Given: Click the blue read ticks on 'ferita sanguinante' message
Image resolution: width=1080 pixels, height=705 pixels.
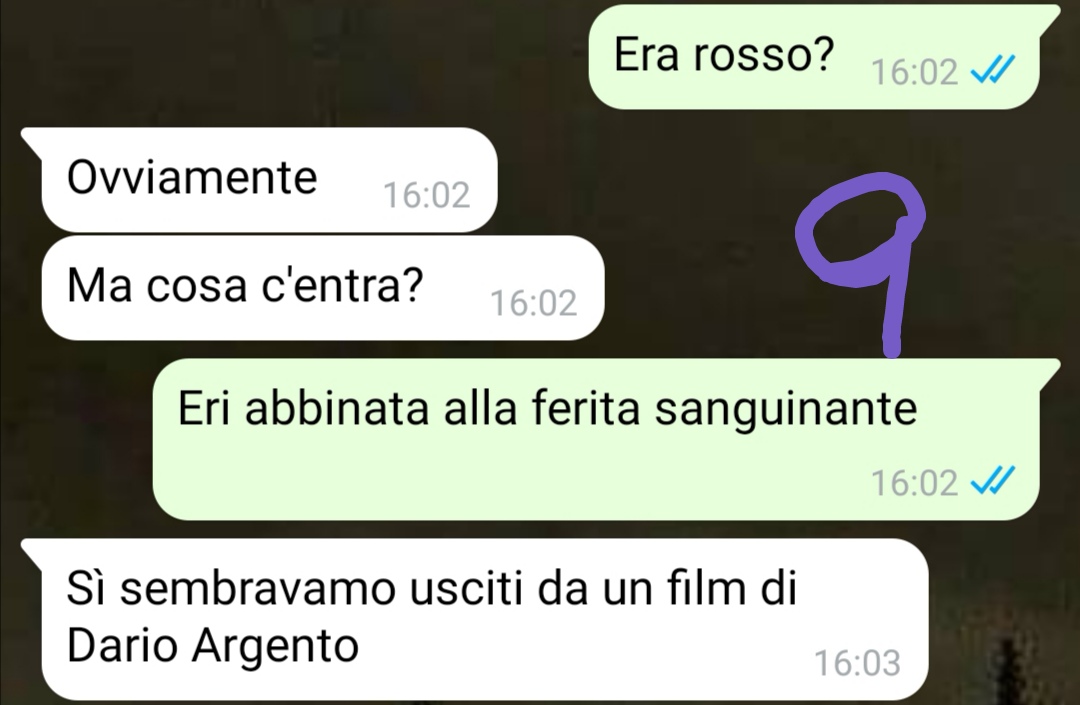Looking at the screenshot, I should pyautogui.click(x=993, y=481).
